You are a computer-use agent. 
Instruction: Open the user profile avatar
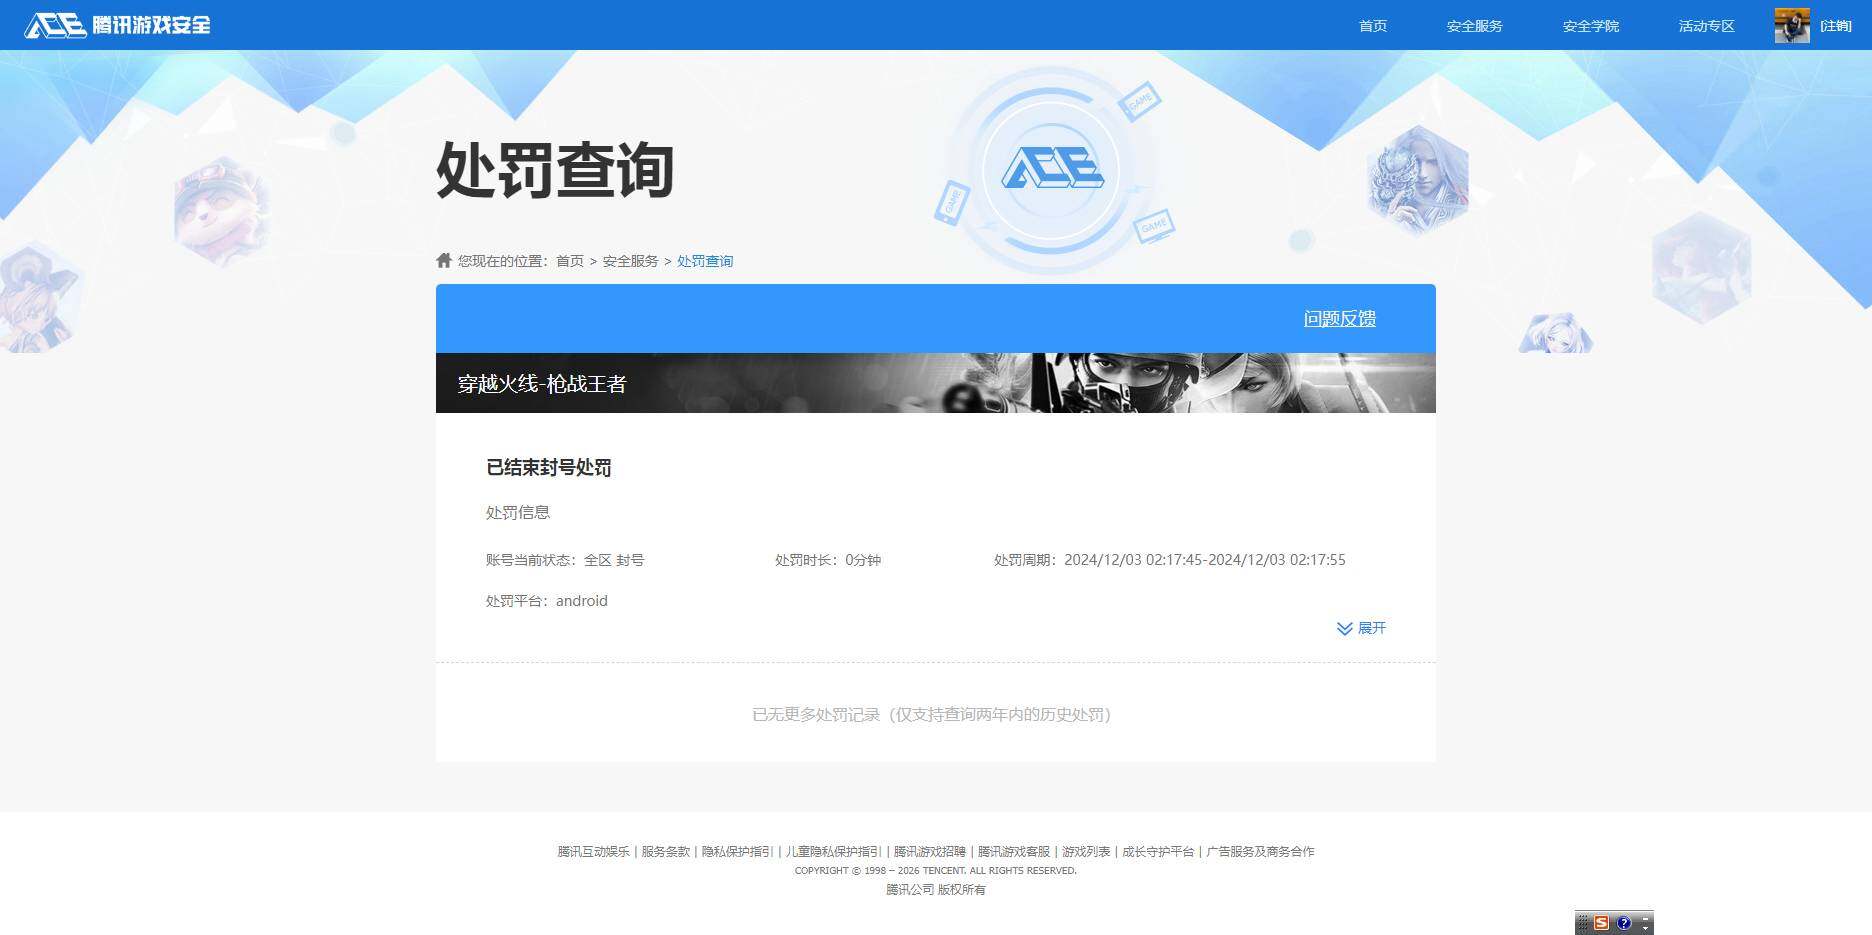point(1791,25)
